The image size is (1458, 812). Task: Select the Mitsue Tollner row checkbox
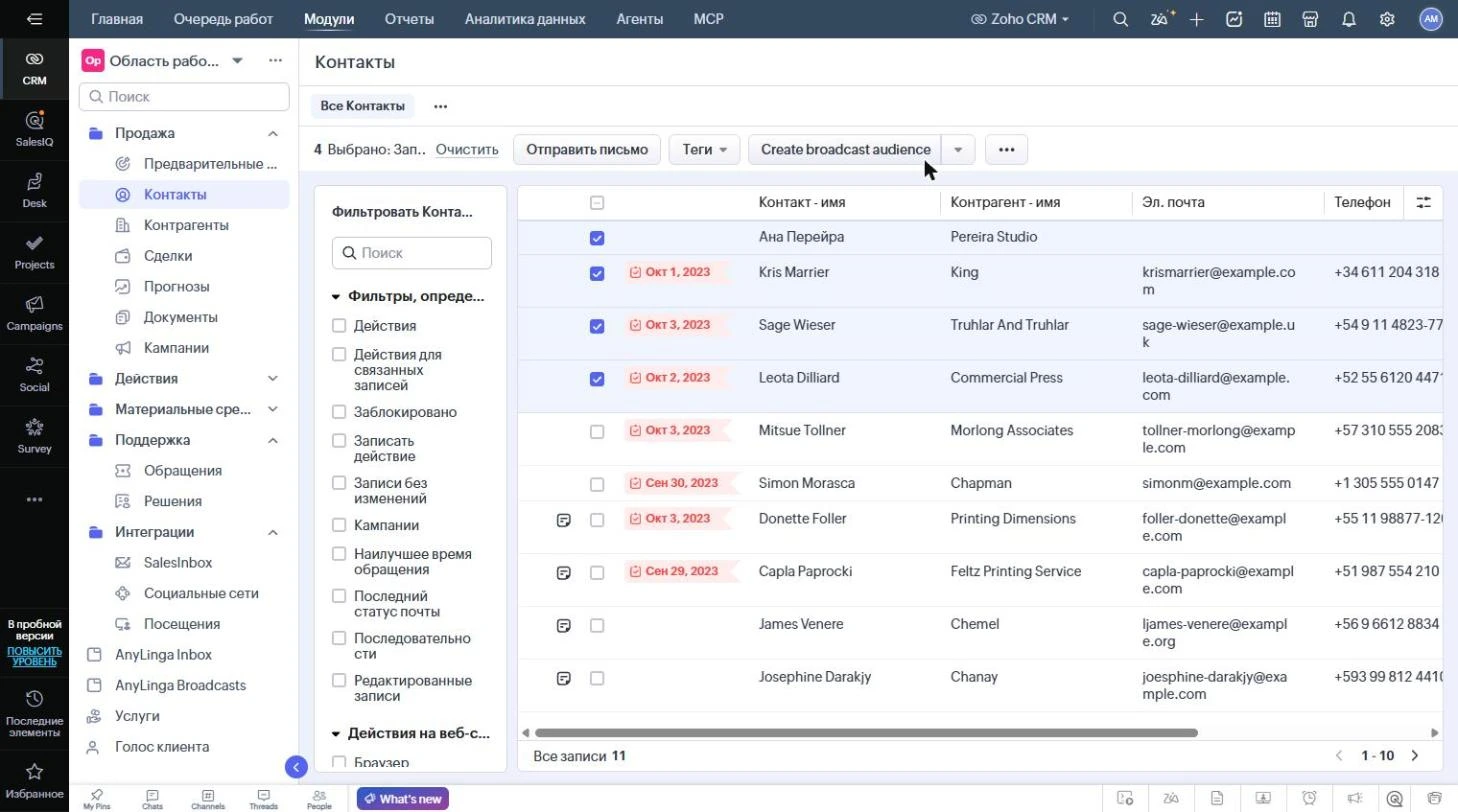[597, 432]
